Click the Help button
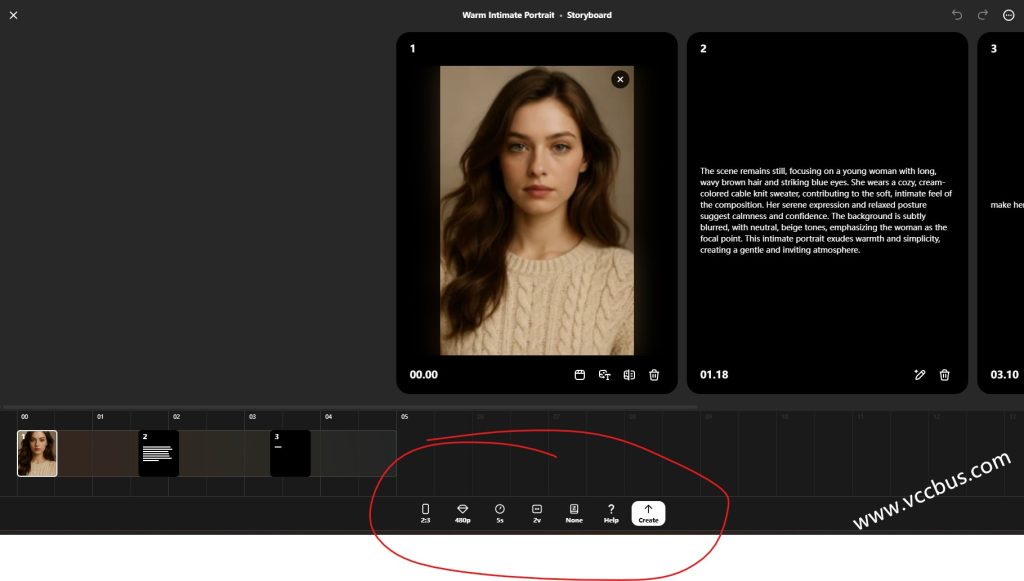1024x581 pixels. 611,513
